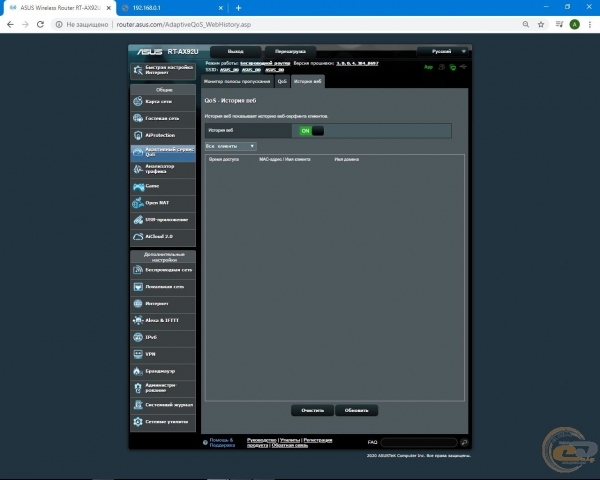Select the История веб tab
The image size is (600, 480).
pos(308,82)
